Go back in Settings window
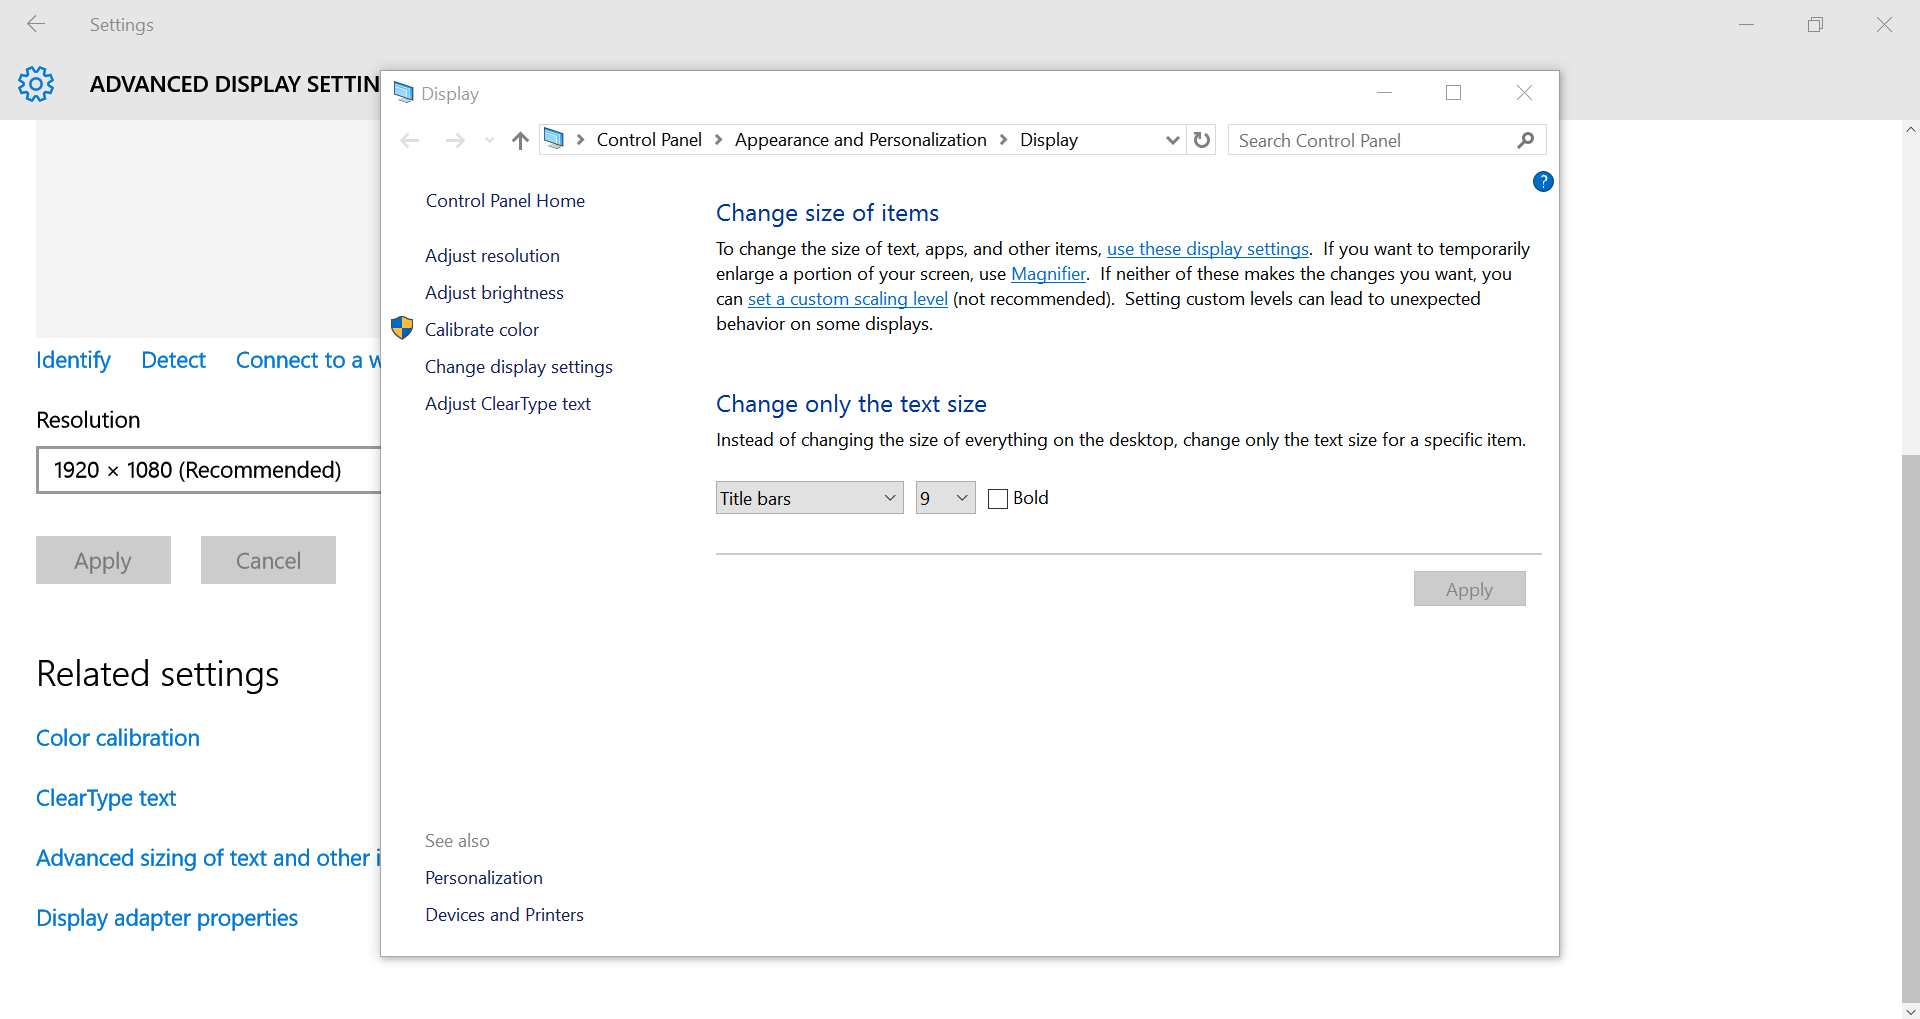1920x1019 pixels. pyautogui.click(x=36, y=24)
